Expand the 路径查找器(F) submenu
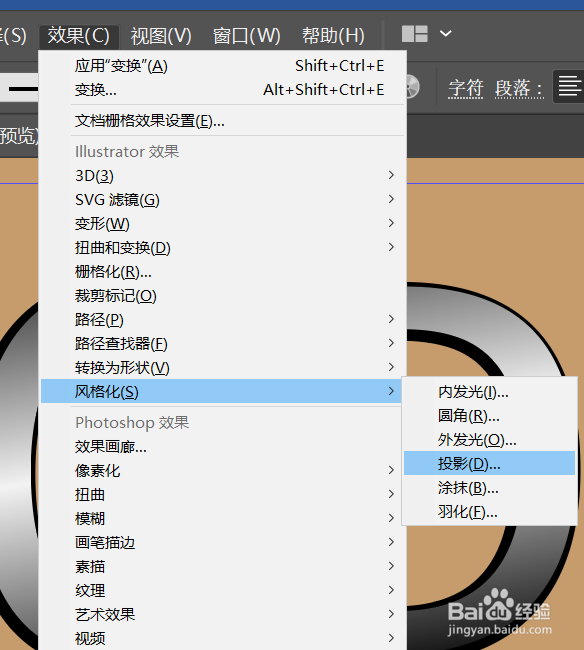The height and width of the screenshot is (650, 584). [223, 344]
